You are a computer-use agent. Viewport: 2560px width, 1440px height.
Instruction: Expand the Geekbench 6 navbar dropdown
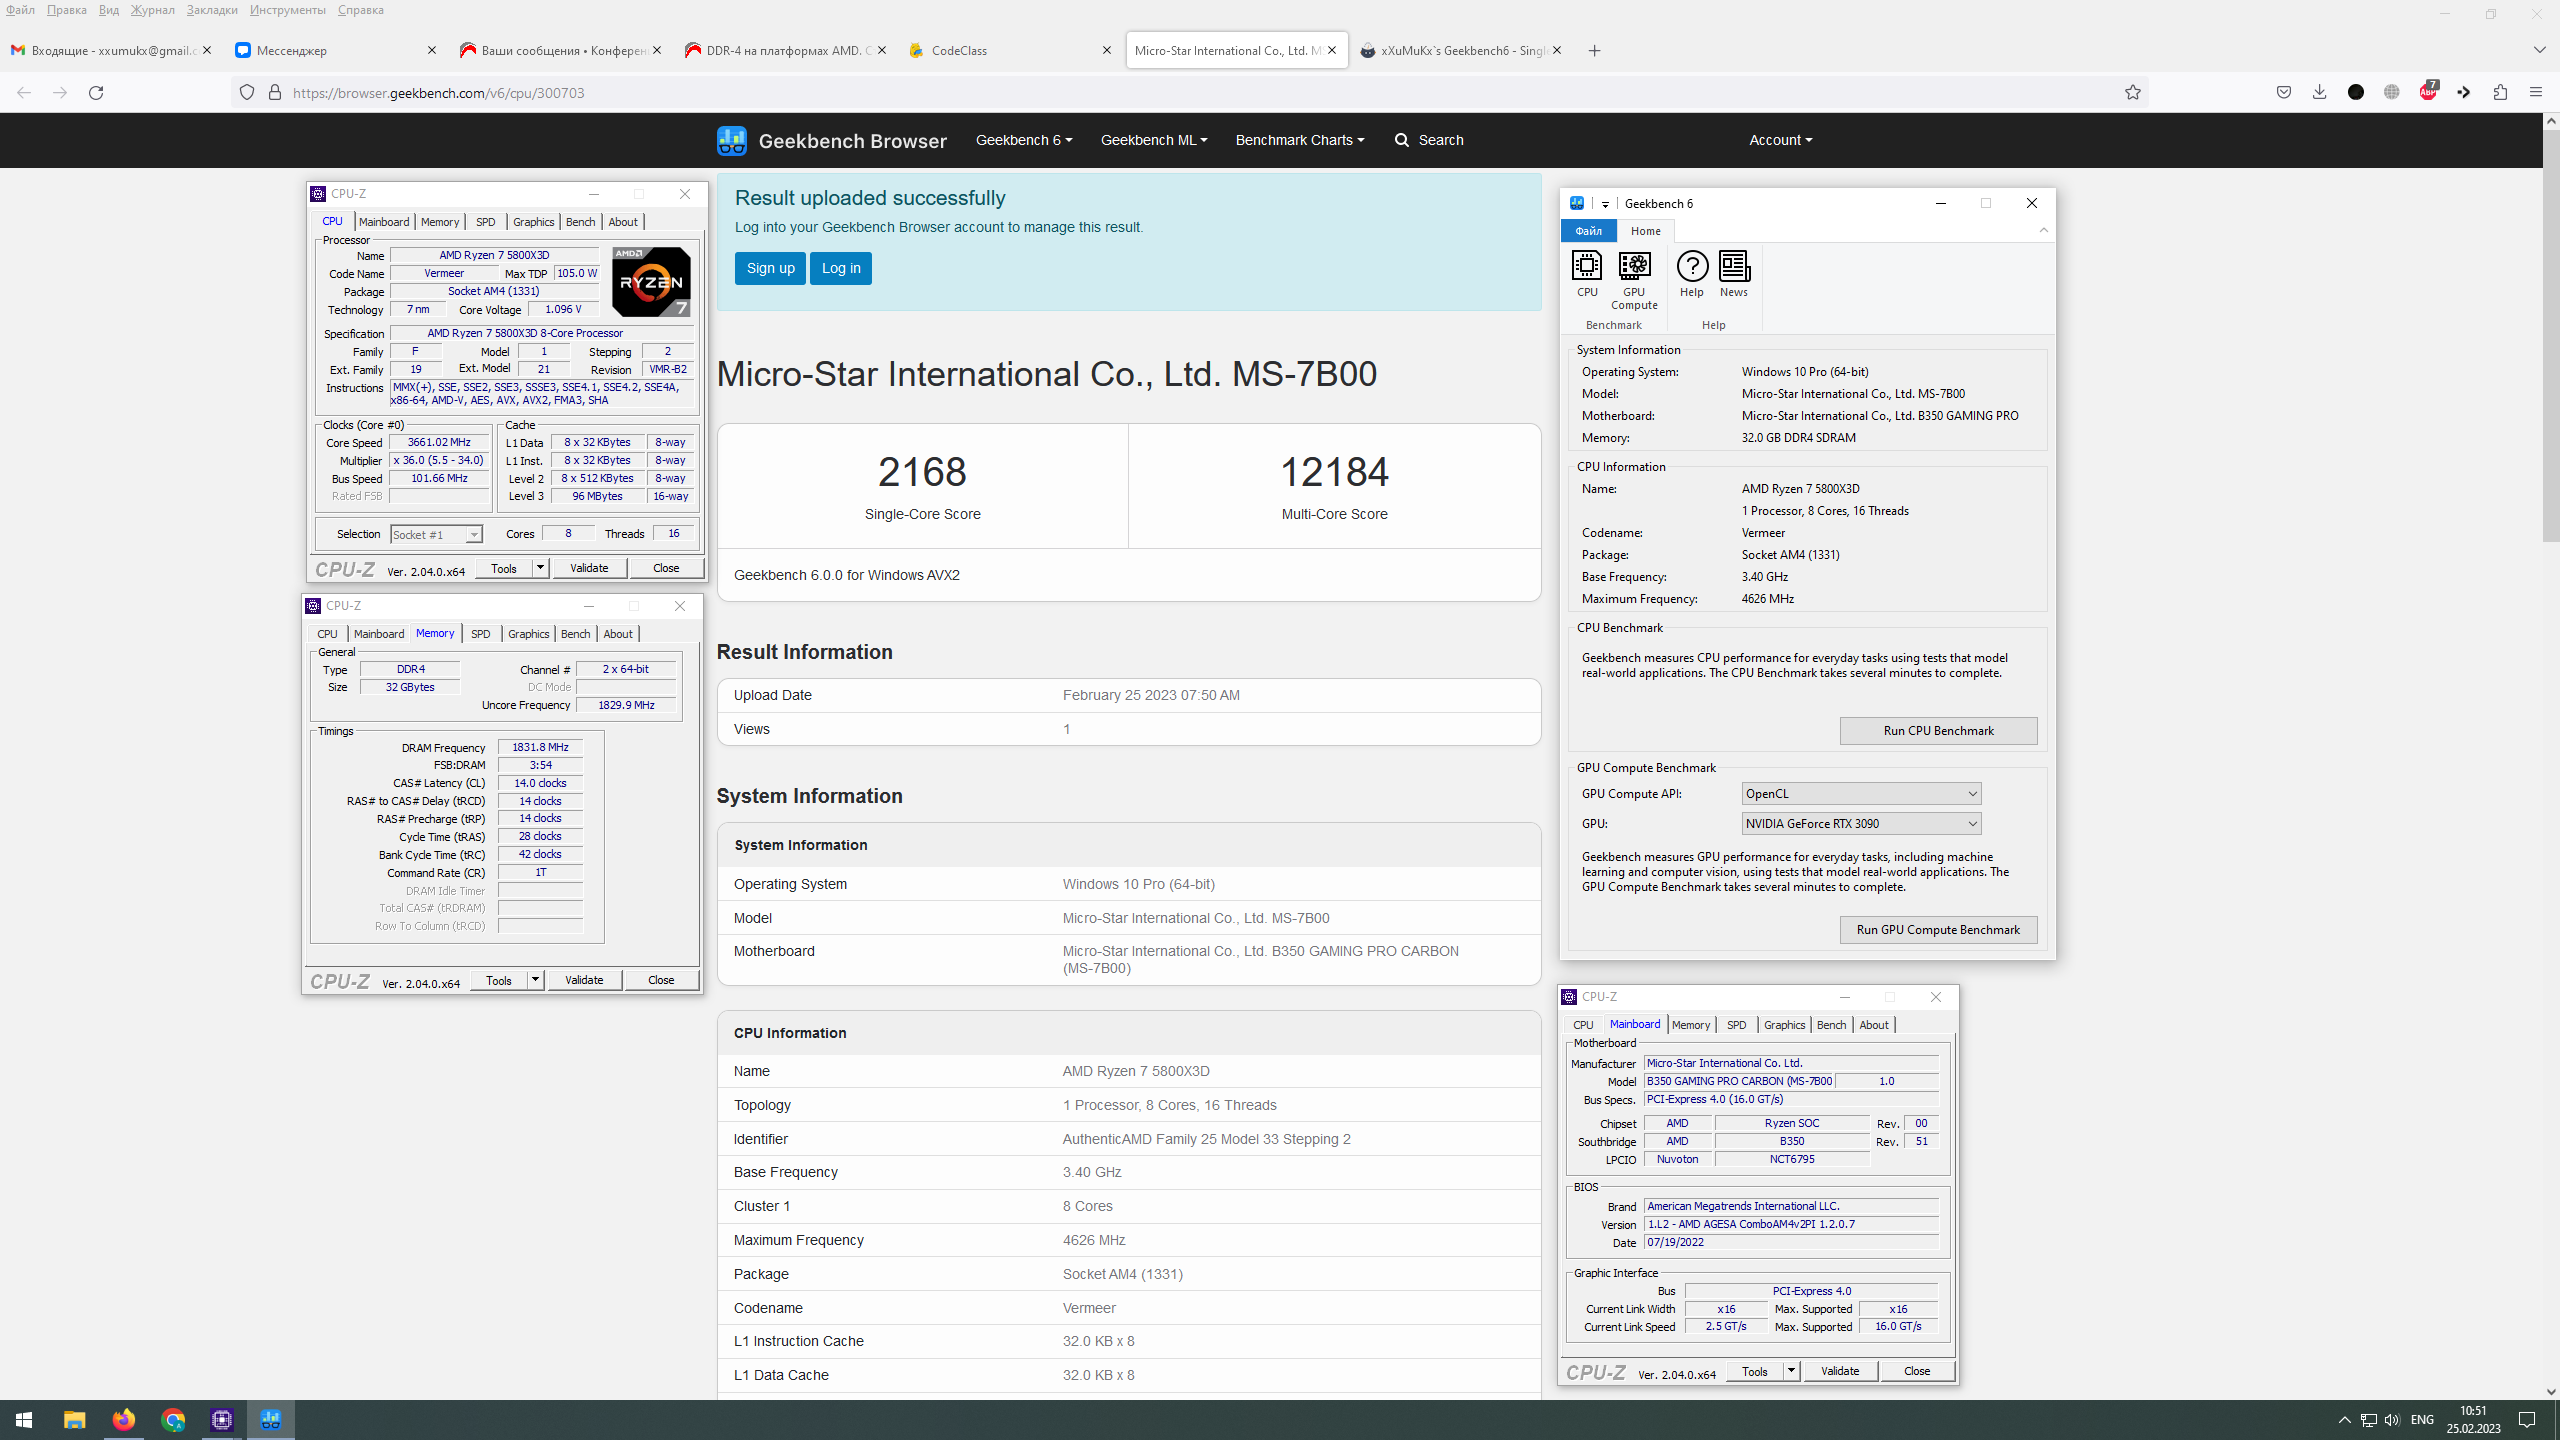[x=1024, y=140]
